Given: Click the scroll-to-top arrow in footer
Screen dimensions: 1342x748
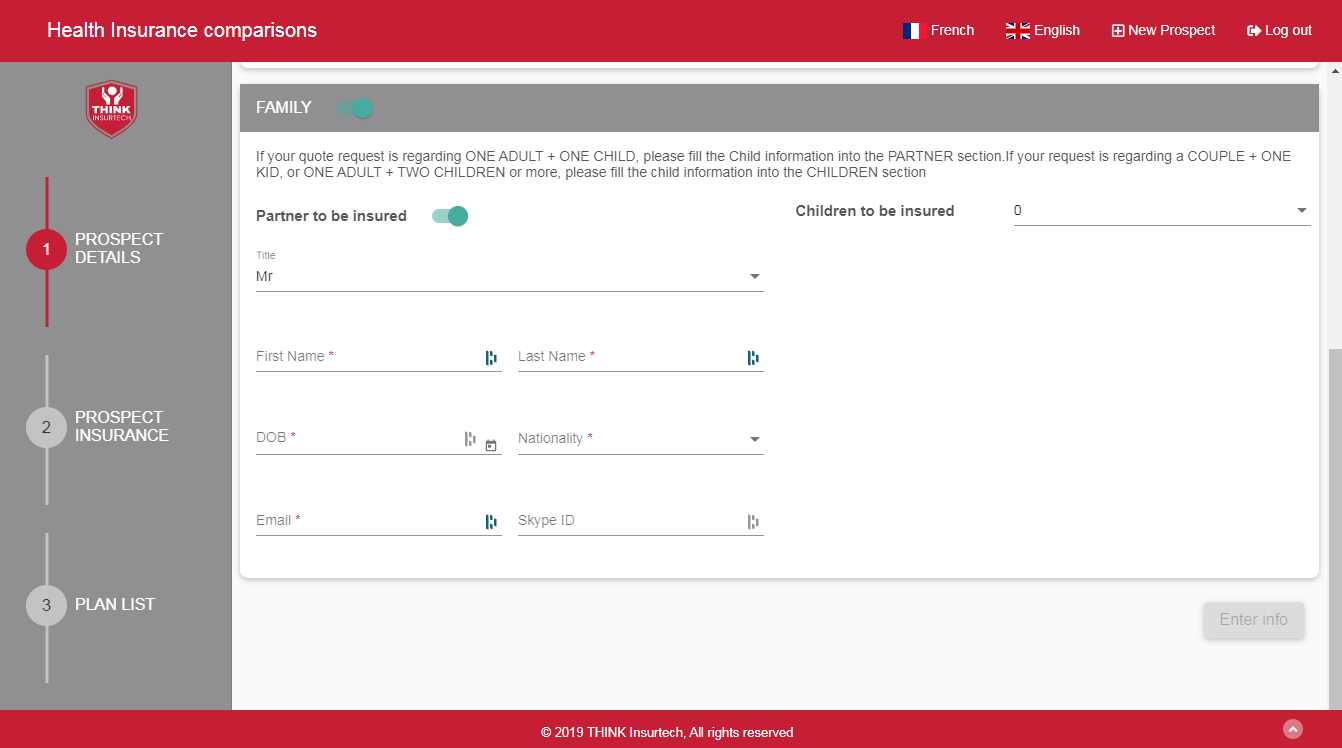Looking at the screenshot, I should 1293,729.
